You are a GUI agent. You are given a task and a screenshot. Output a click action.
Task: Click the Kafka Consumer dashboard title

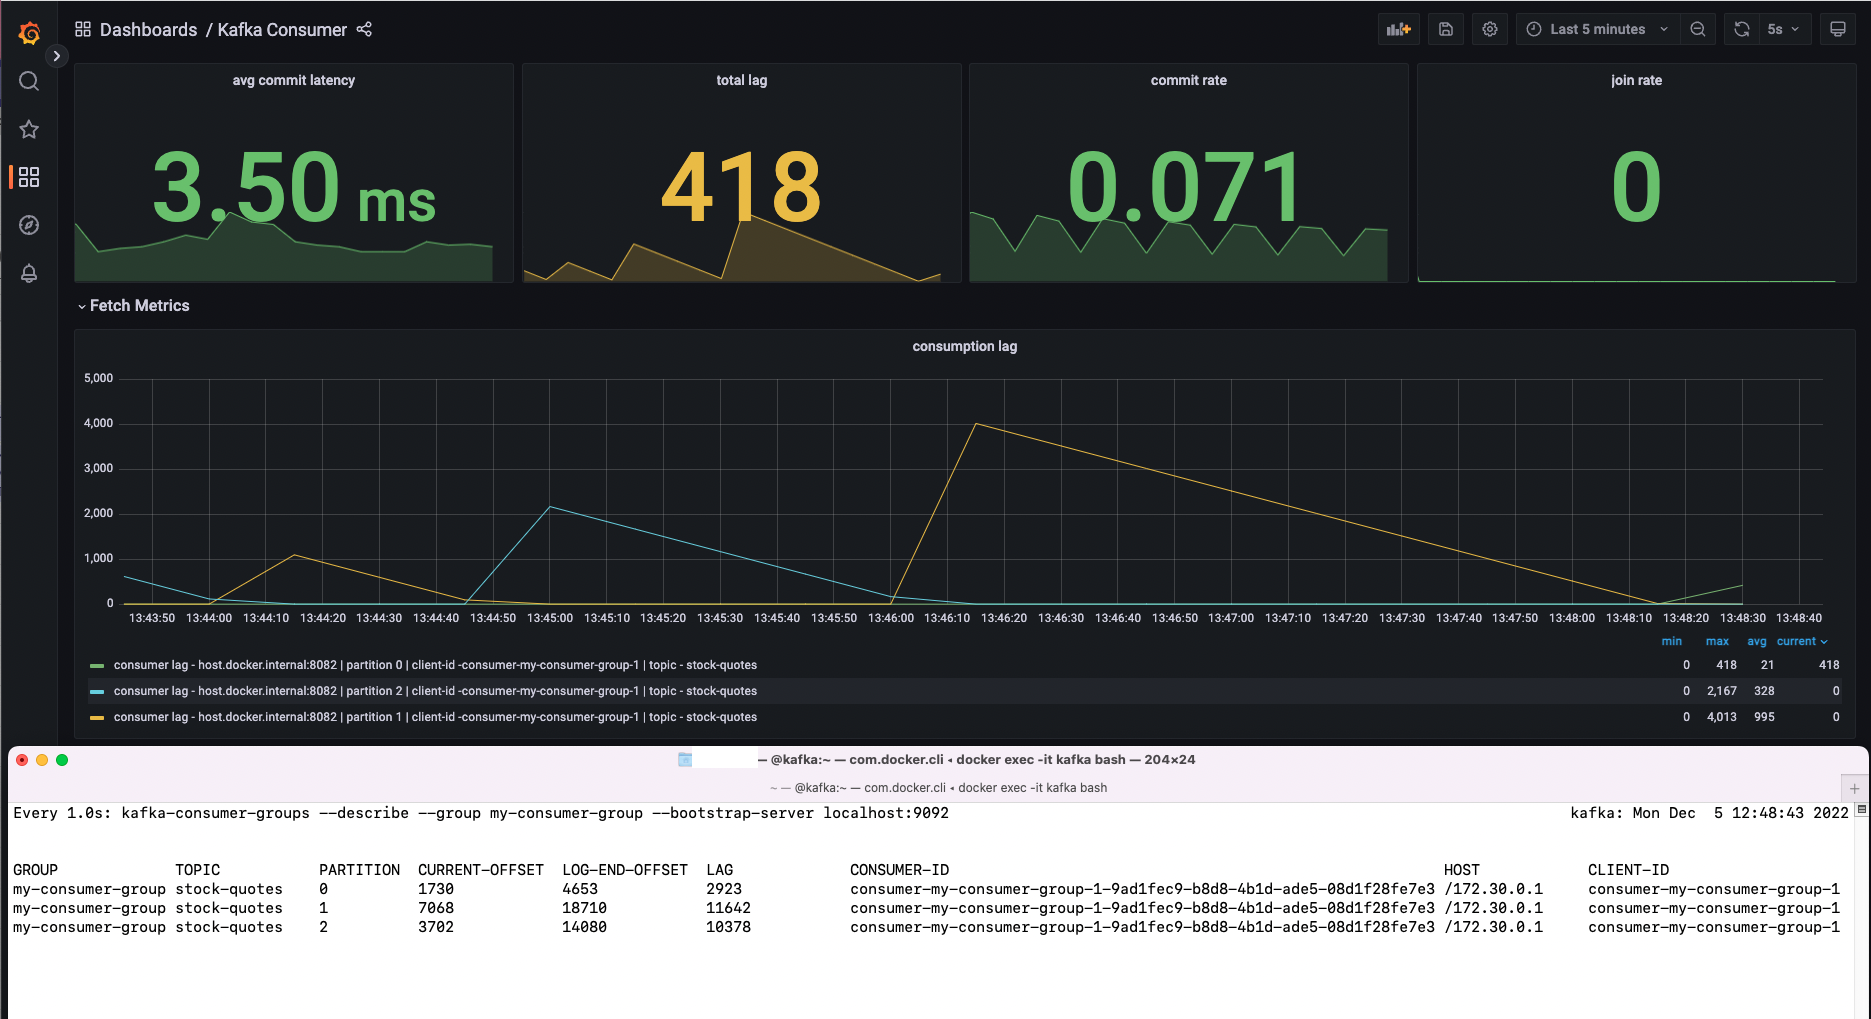click(282, 30)
